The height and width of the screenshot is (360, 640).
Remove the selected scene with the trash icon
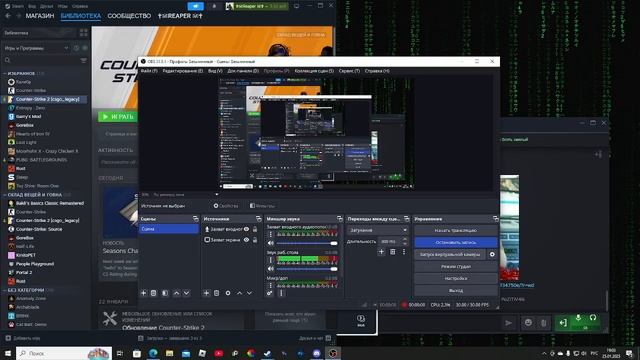tap(153, 293)
